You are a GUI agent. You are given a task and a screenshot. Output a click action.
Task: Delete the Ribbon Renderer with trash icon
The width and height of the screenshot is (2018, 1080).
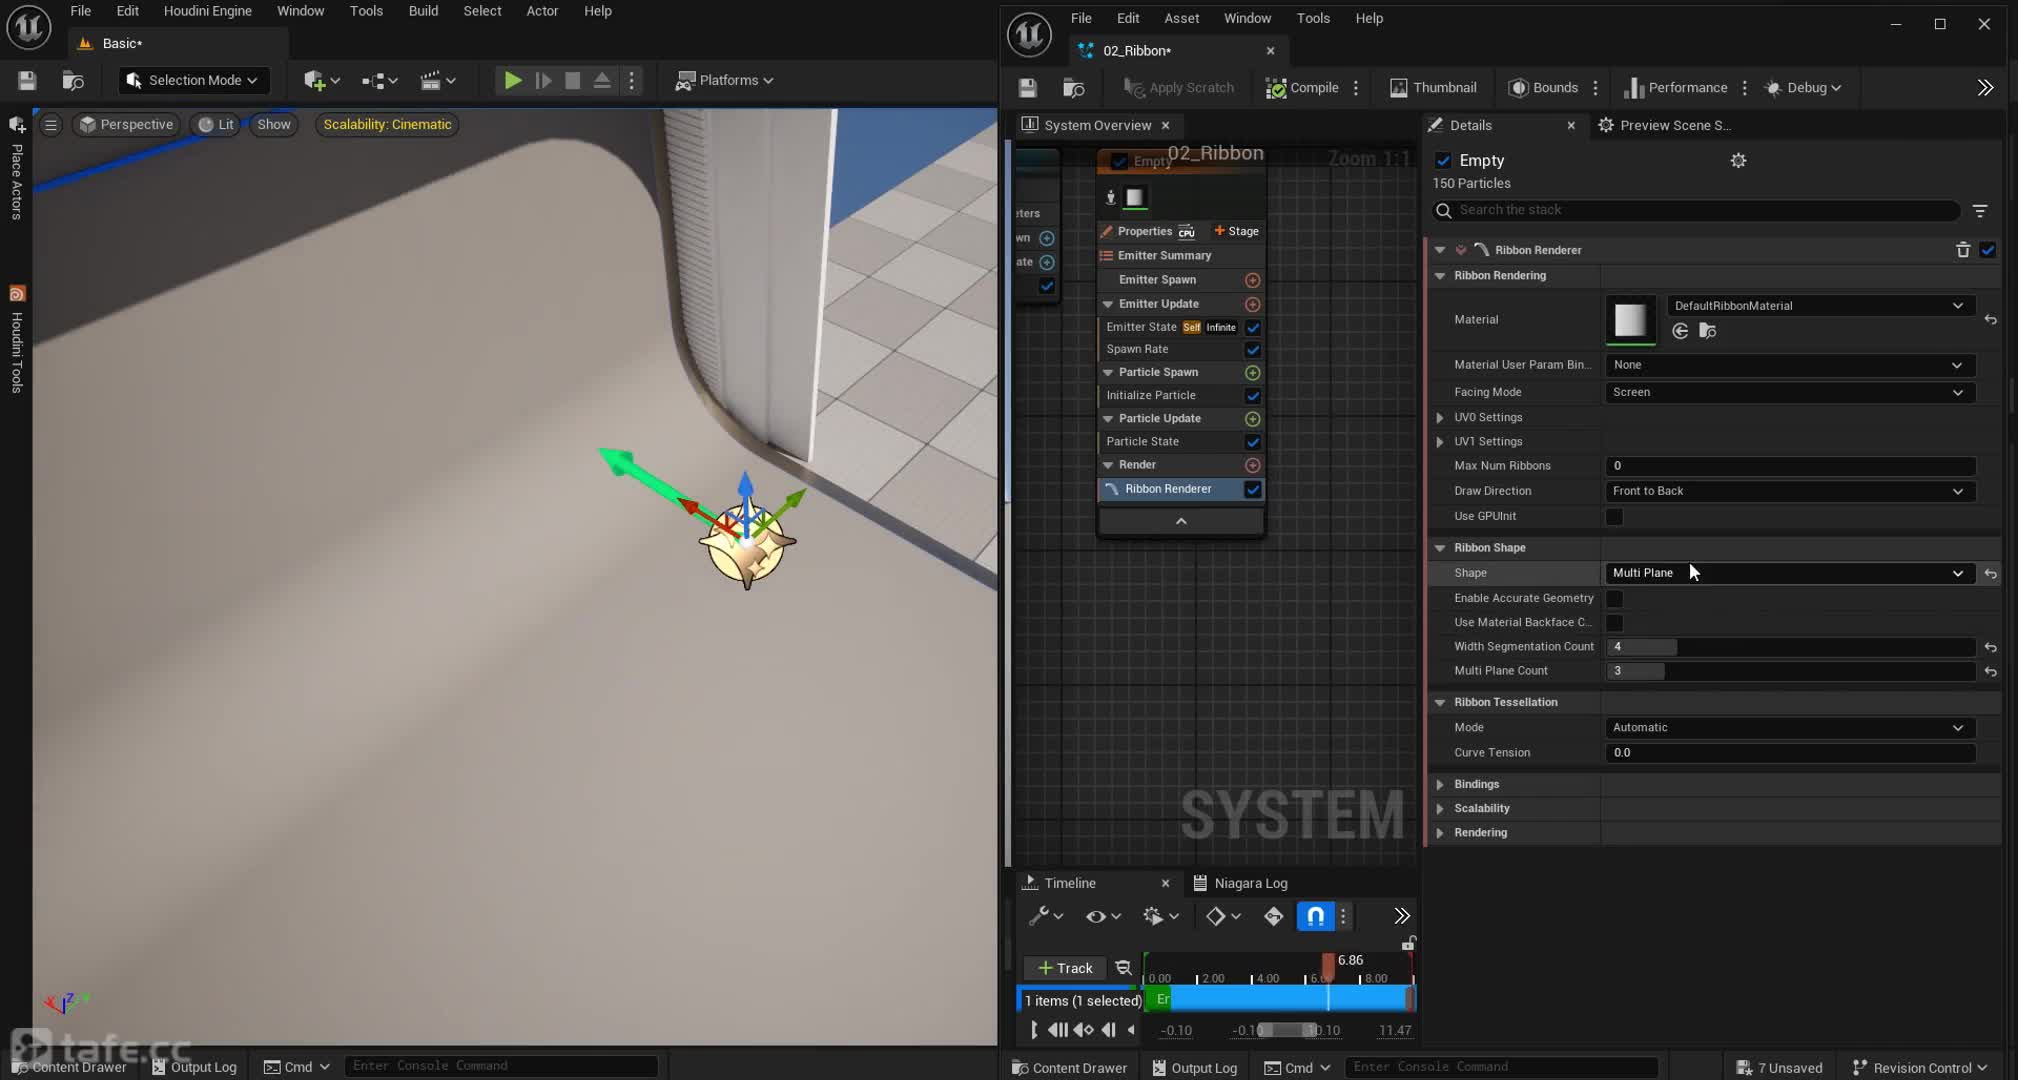pyautogui.click(x=1962, y=250)
